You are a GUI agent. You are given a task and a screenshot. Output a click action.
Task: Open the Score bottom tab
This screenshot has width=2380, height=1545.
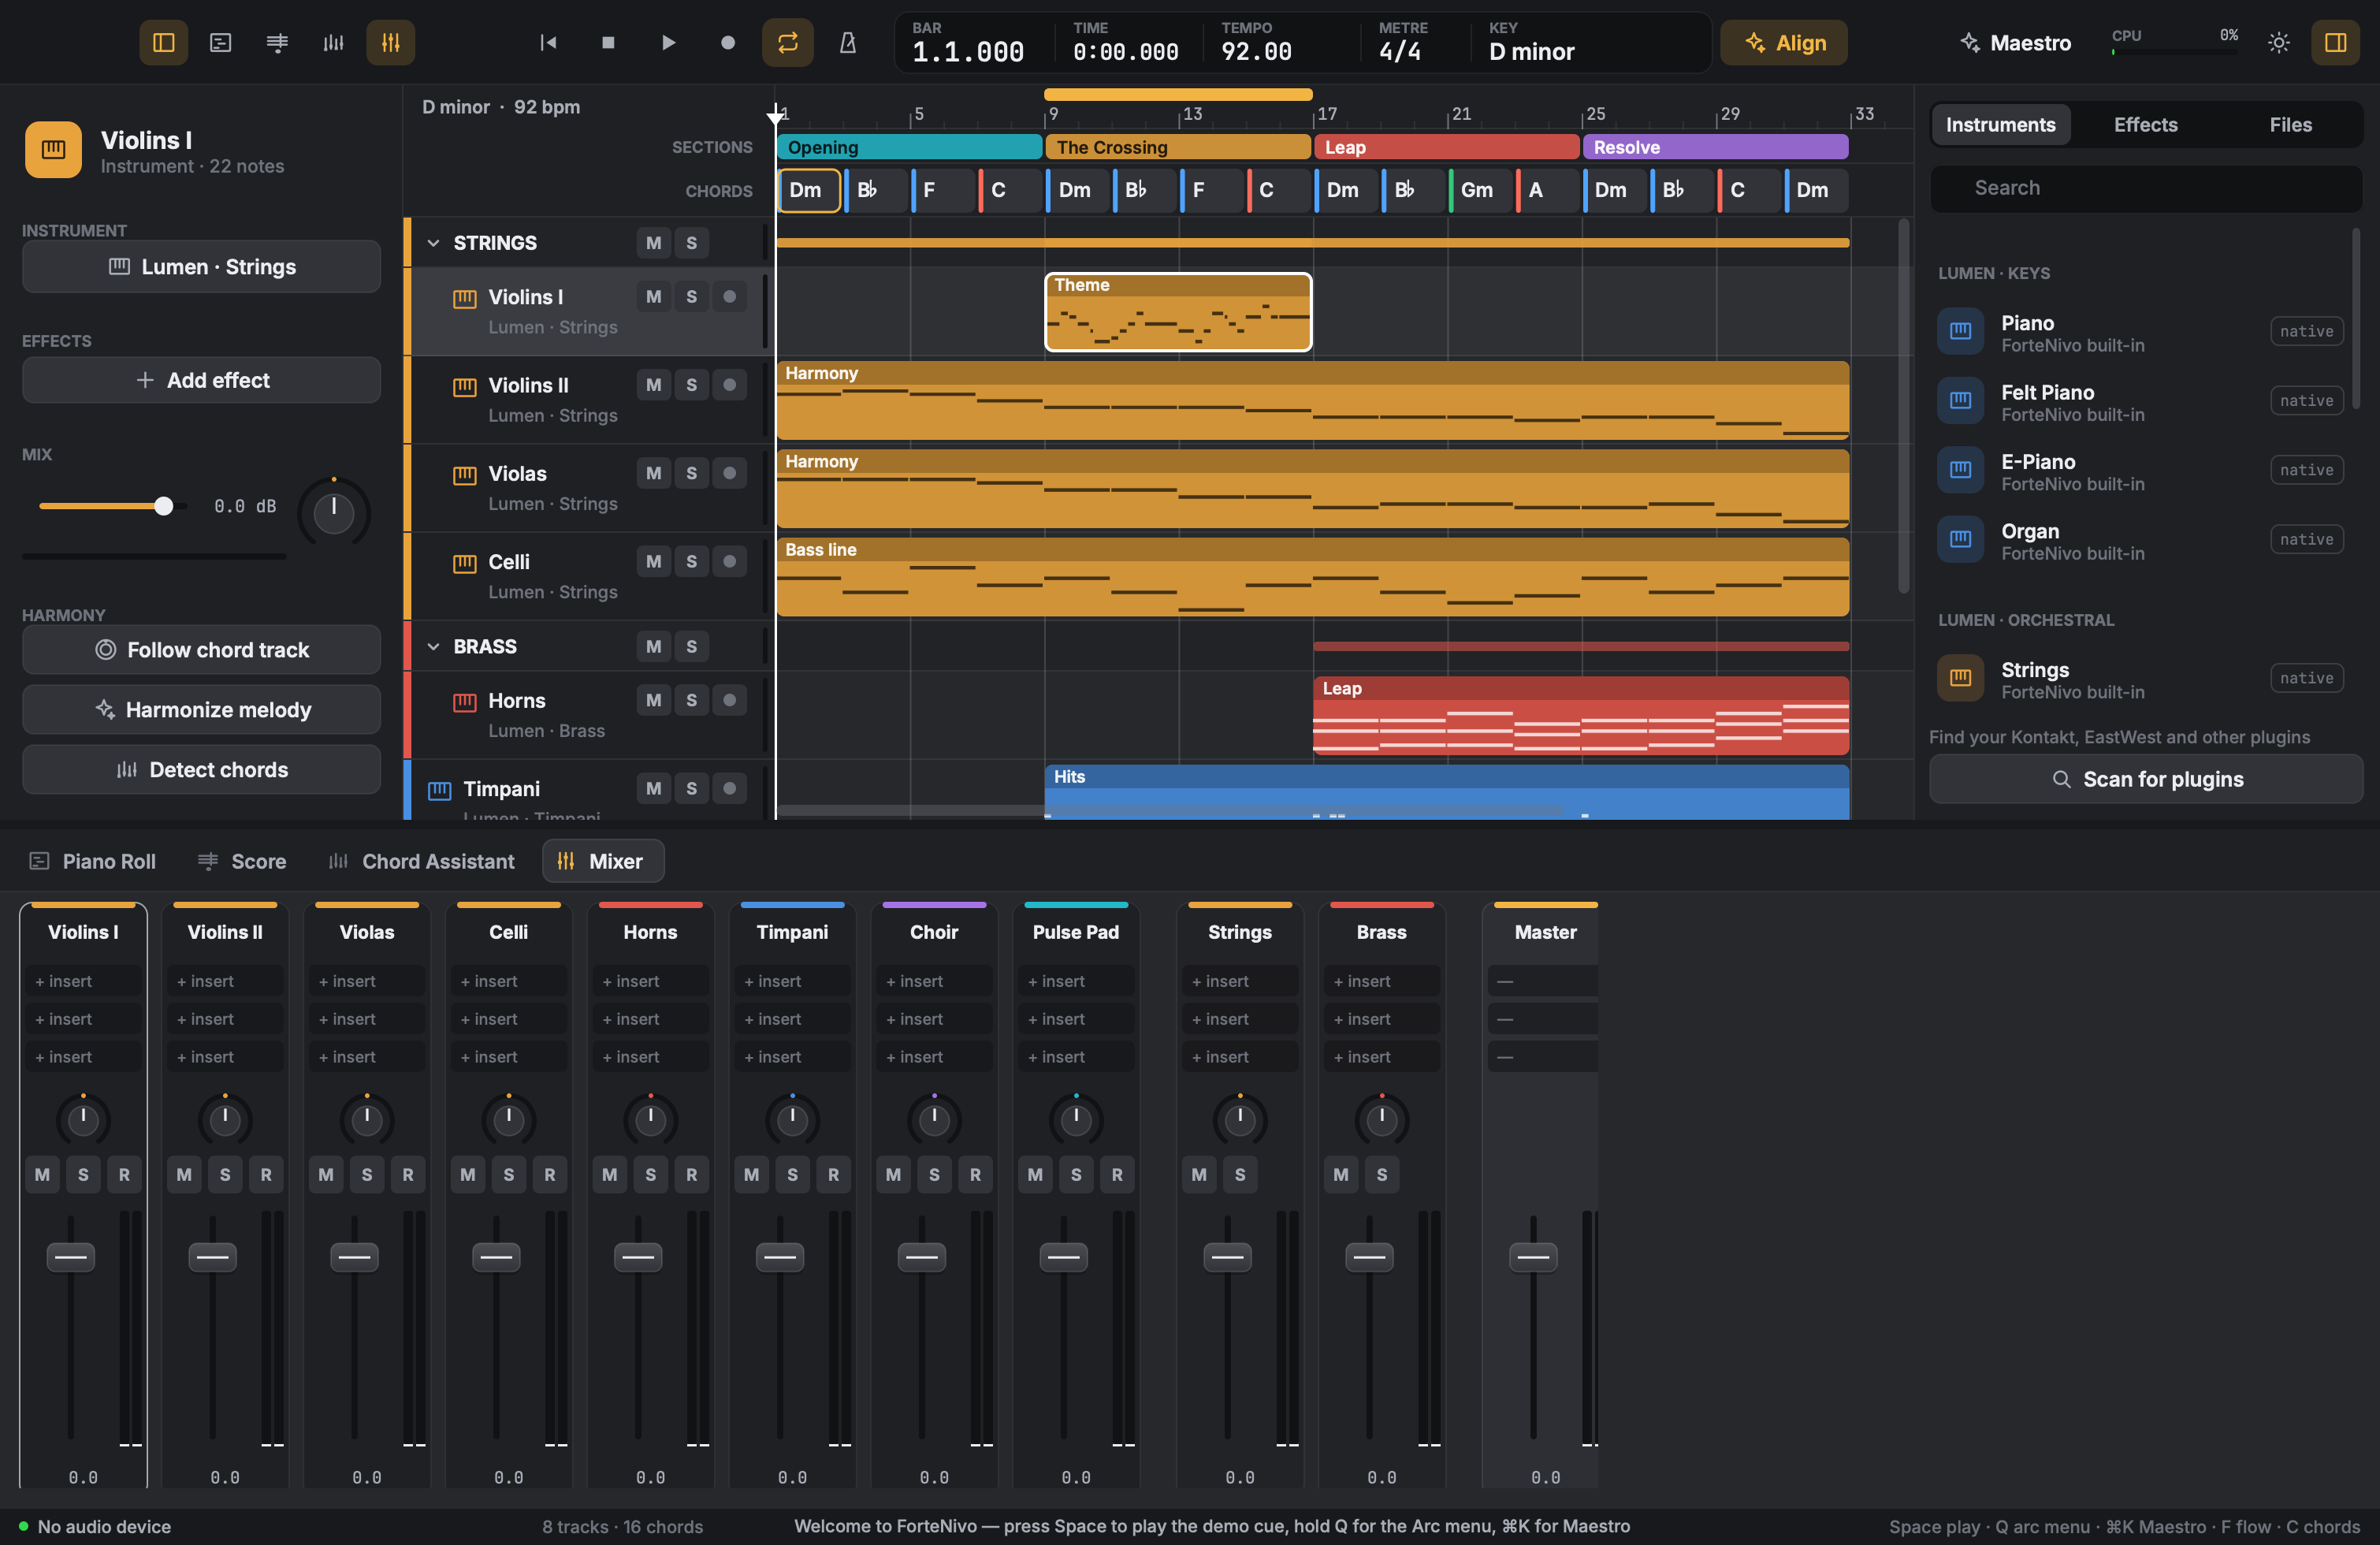tap(242, 861)
